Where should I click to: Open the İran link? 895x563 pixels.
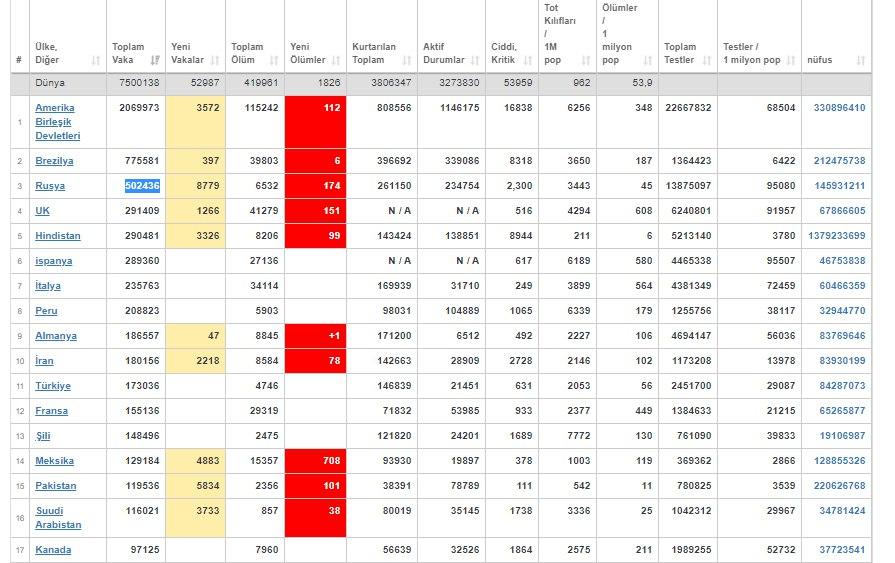click(44, 361)
